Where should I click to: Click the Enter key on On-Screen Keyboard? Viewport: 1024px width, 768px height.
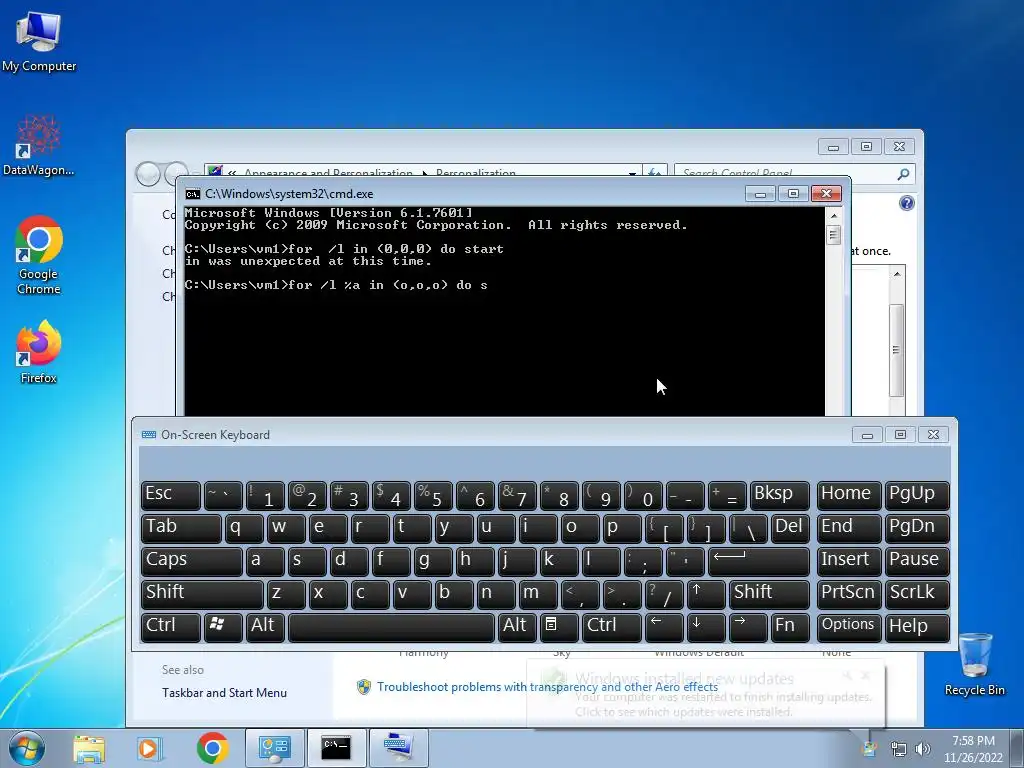[759, 561]
